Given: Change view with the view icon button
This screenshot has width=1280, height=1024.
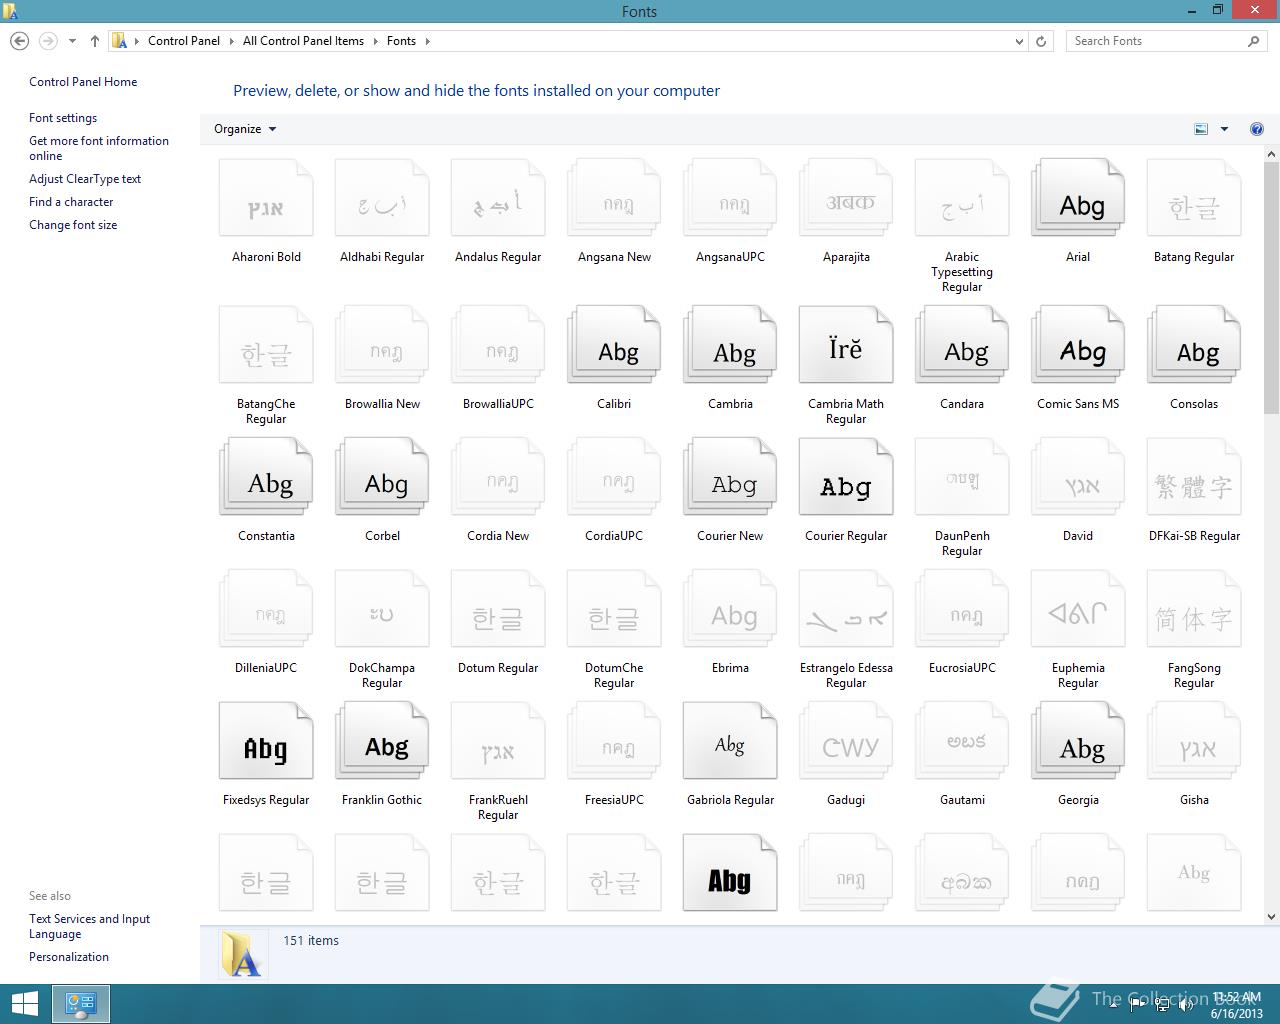Looking at the screenshot, I should [1201, 129].
